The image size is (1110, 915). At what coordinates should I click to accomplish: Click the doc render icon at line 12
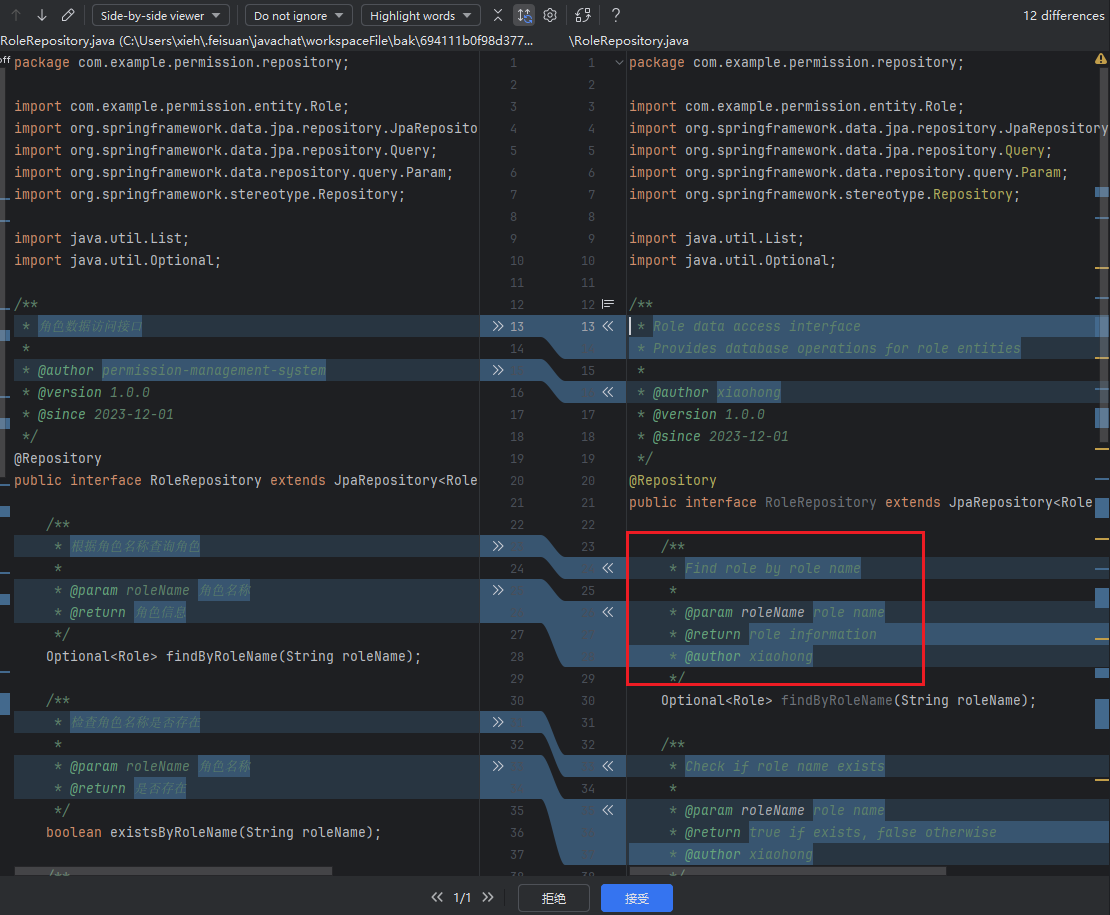pos(607,304)
